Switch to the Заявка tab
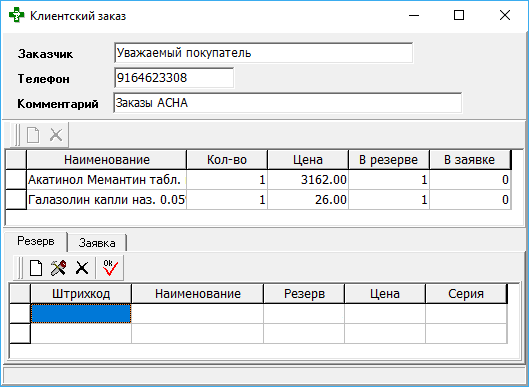The image size is (529, 387). (x=97, y=243)
